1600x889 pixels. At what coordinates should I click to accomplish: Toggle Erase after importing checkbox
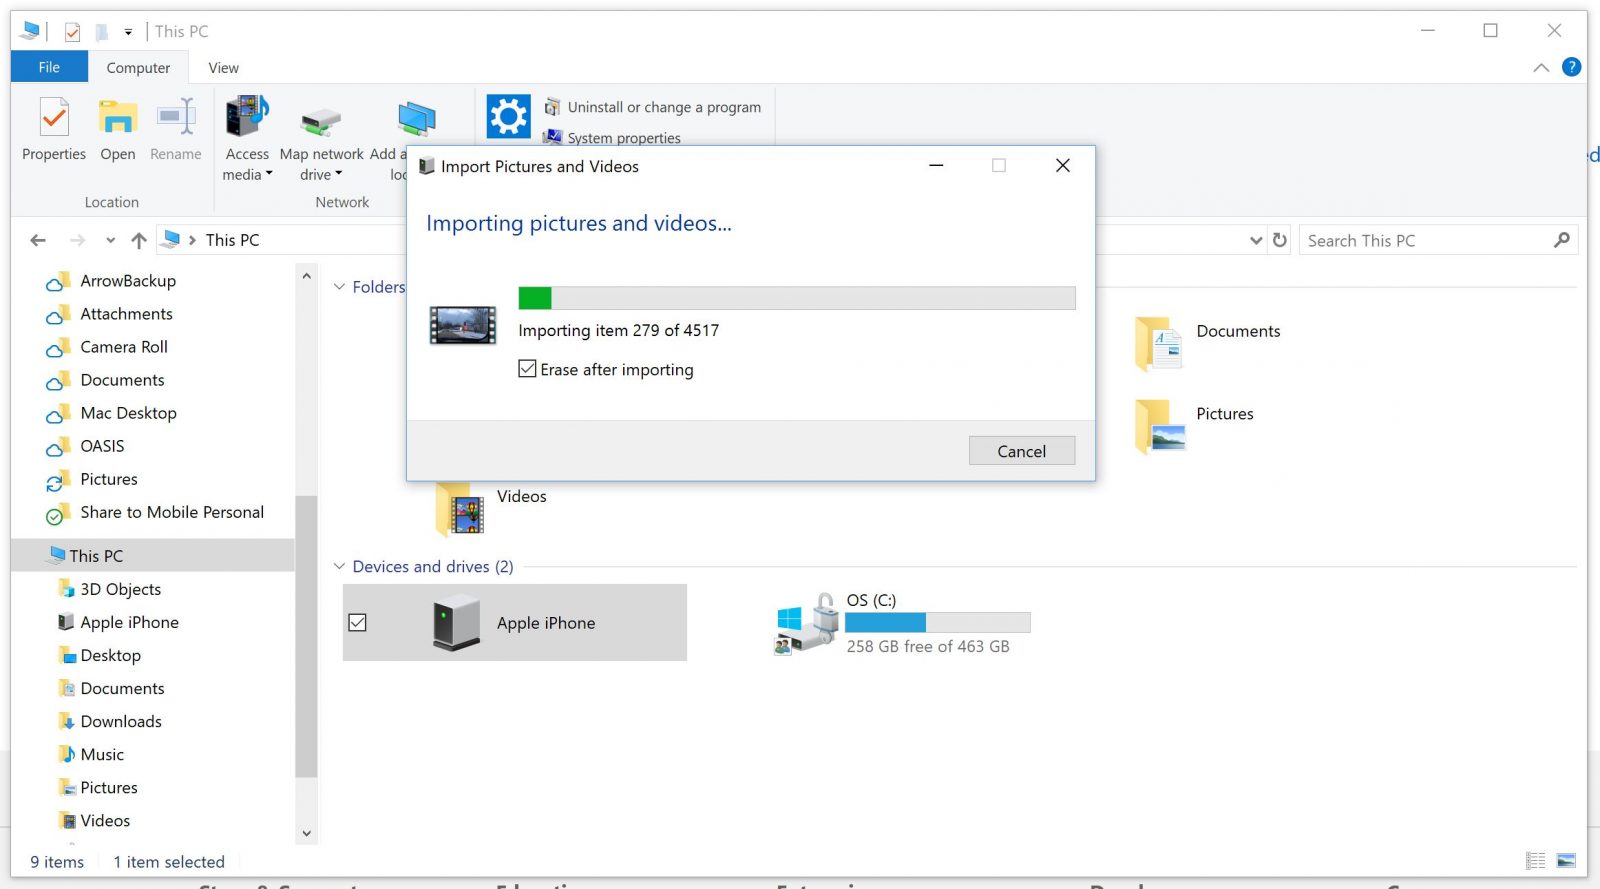point(527,369)
